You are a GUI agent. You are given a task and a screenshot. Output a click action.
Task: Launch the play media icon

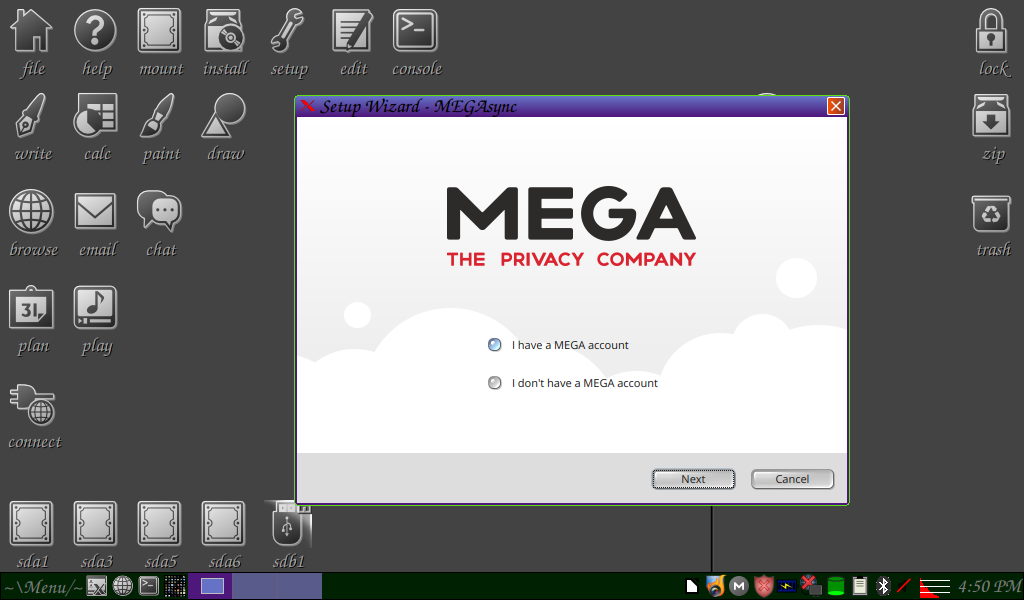pyautogui.click(x=96, y=320)
